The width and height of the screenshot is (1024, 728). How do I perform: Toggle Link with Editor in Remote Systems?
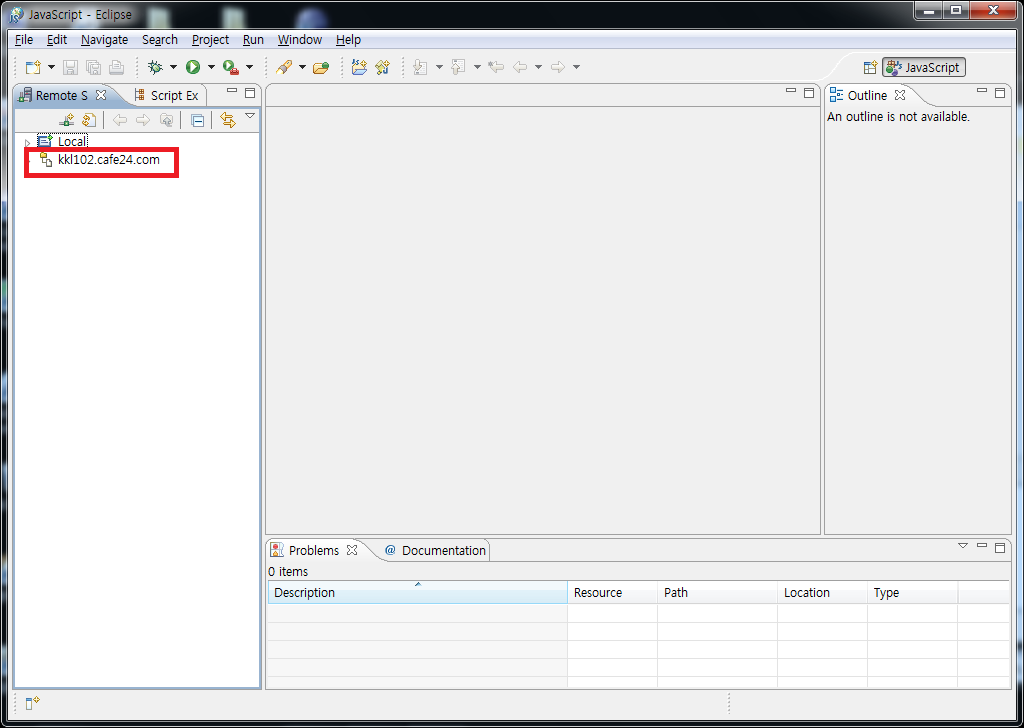(x=228, y=120)
